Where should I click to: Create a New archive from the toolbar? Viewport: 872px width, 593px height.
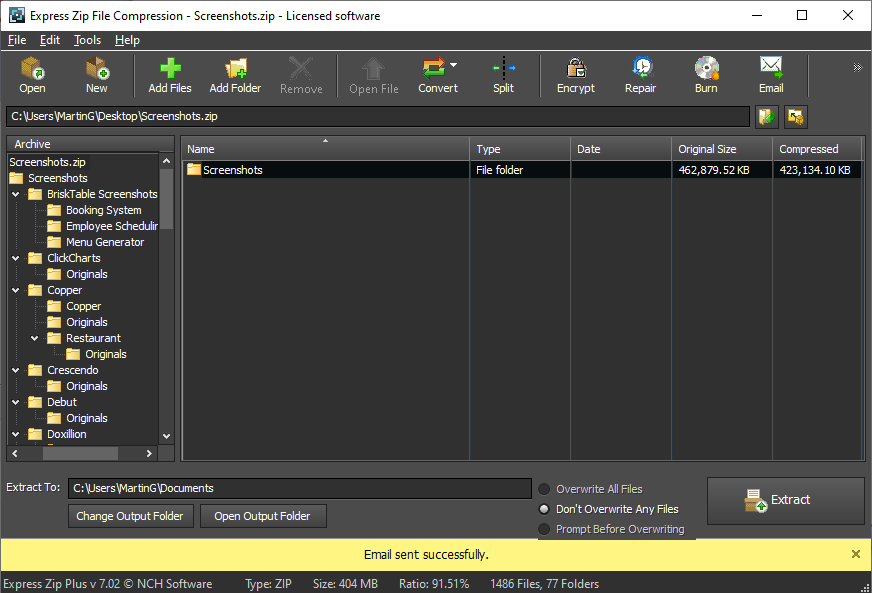point(97,75)
